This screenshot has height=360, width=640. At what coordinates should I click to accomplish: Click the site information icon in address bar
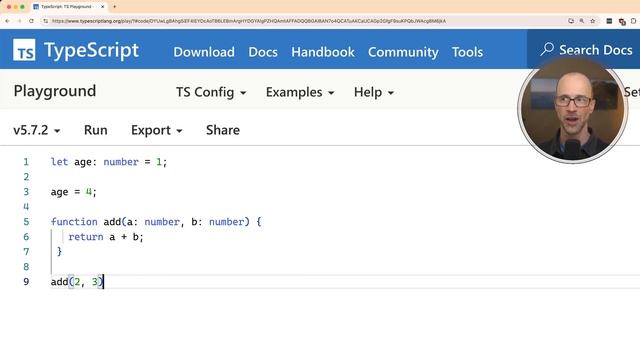pos(45,21)
